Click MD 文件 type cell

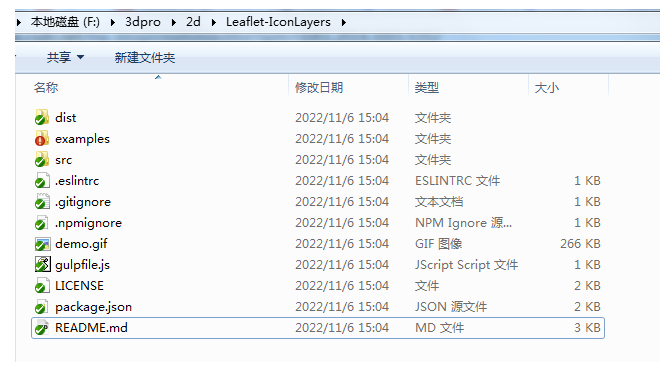click(439, 327)
